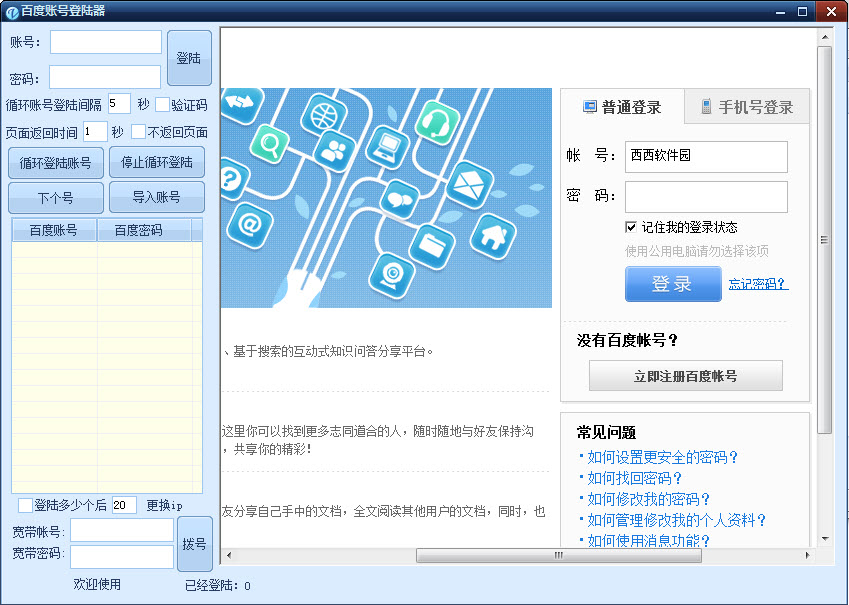This screenshot has height=605, width=849.
Task: Click the horizontal scrollbar thumb
Action: [558, 555]
